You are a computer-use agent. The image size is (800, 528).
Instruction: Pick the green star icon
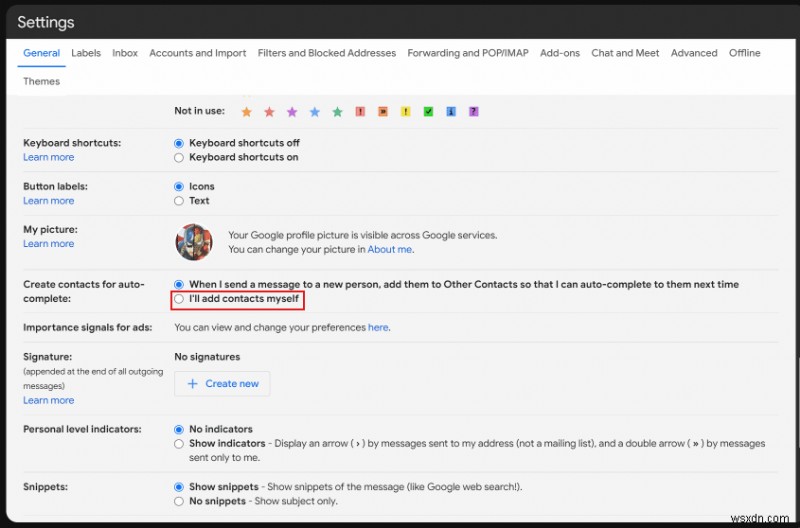coord(338,112)
